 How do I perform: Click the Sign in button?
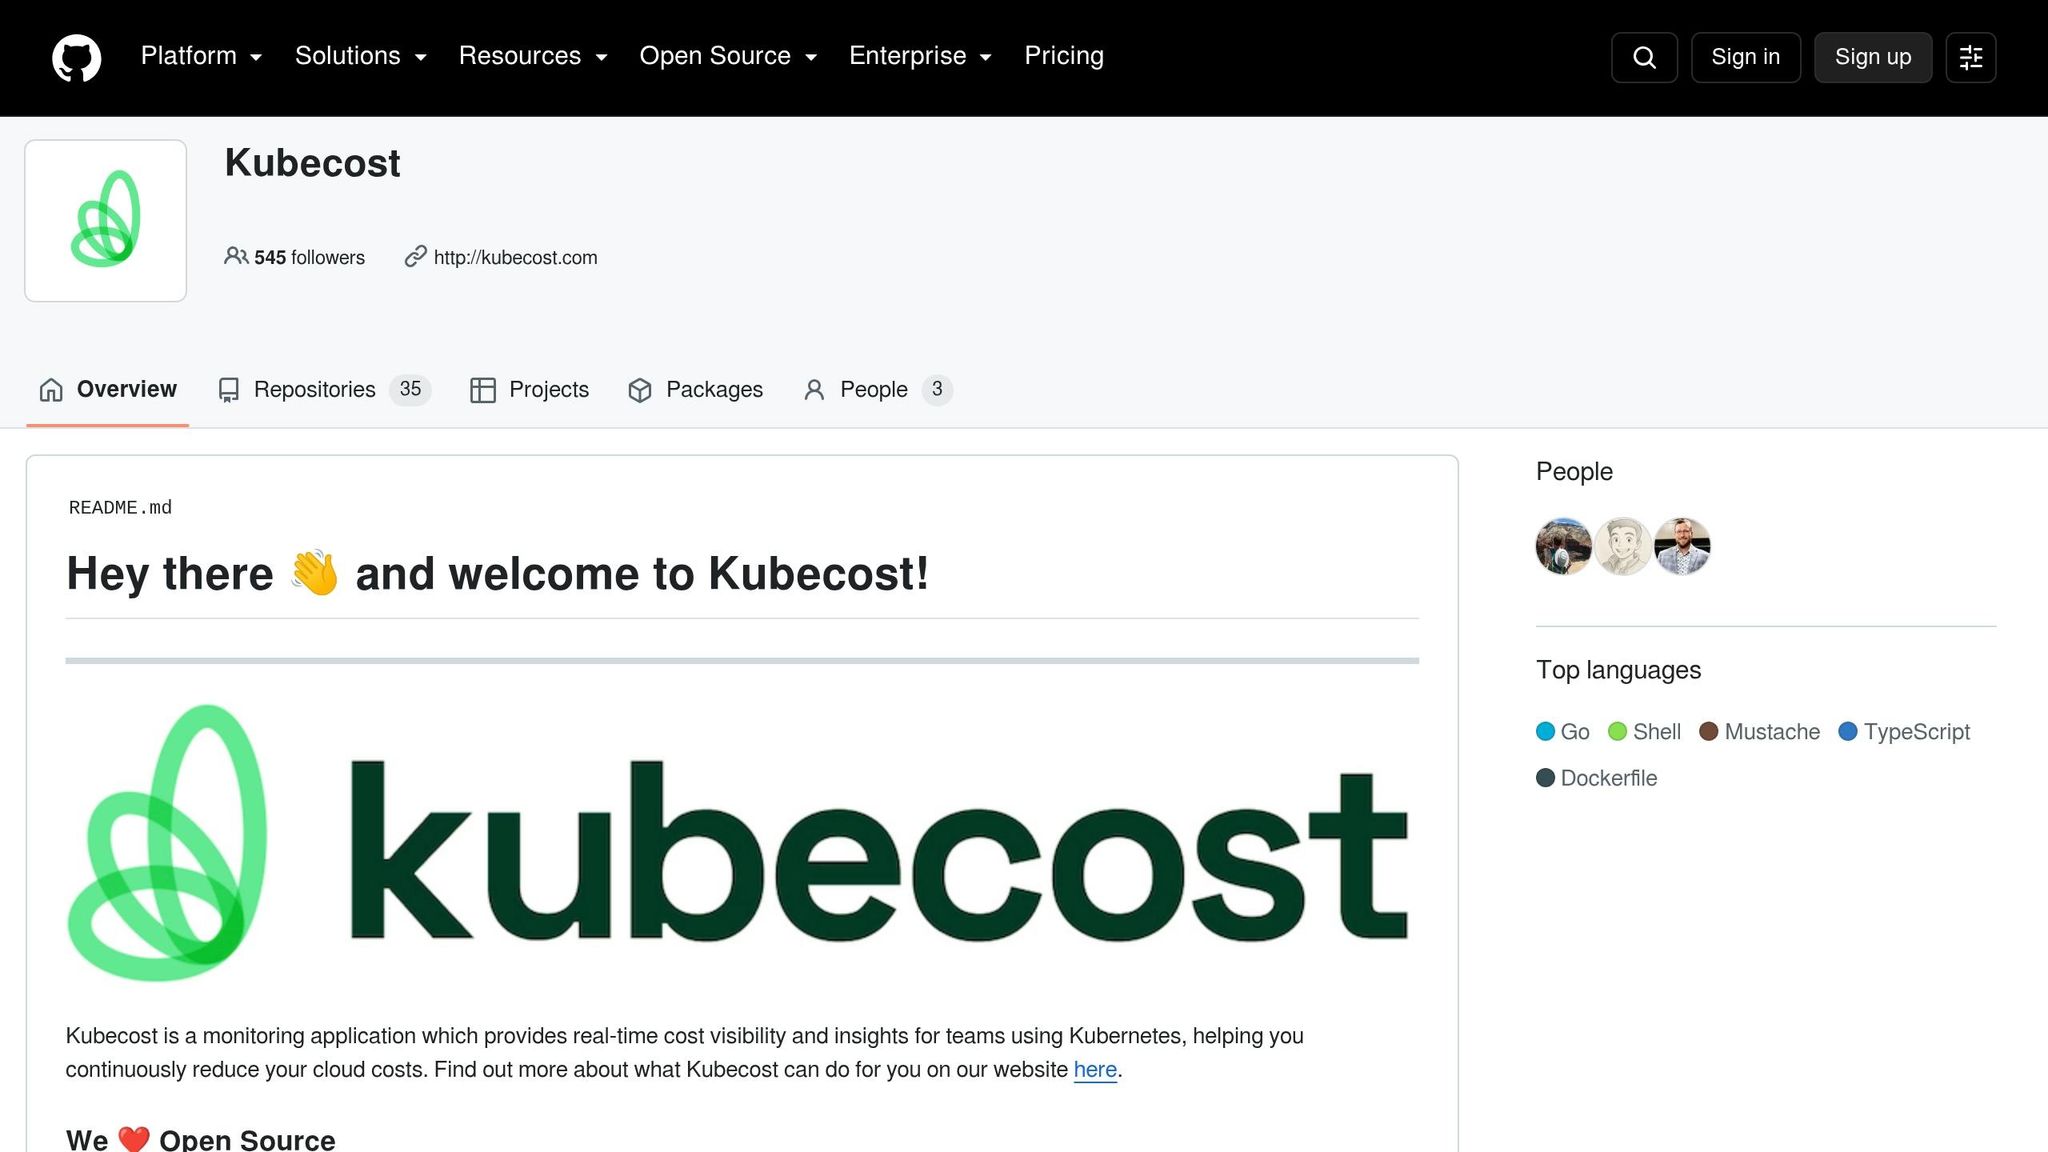(x=1746, y=57)
